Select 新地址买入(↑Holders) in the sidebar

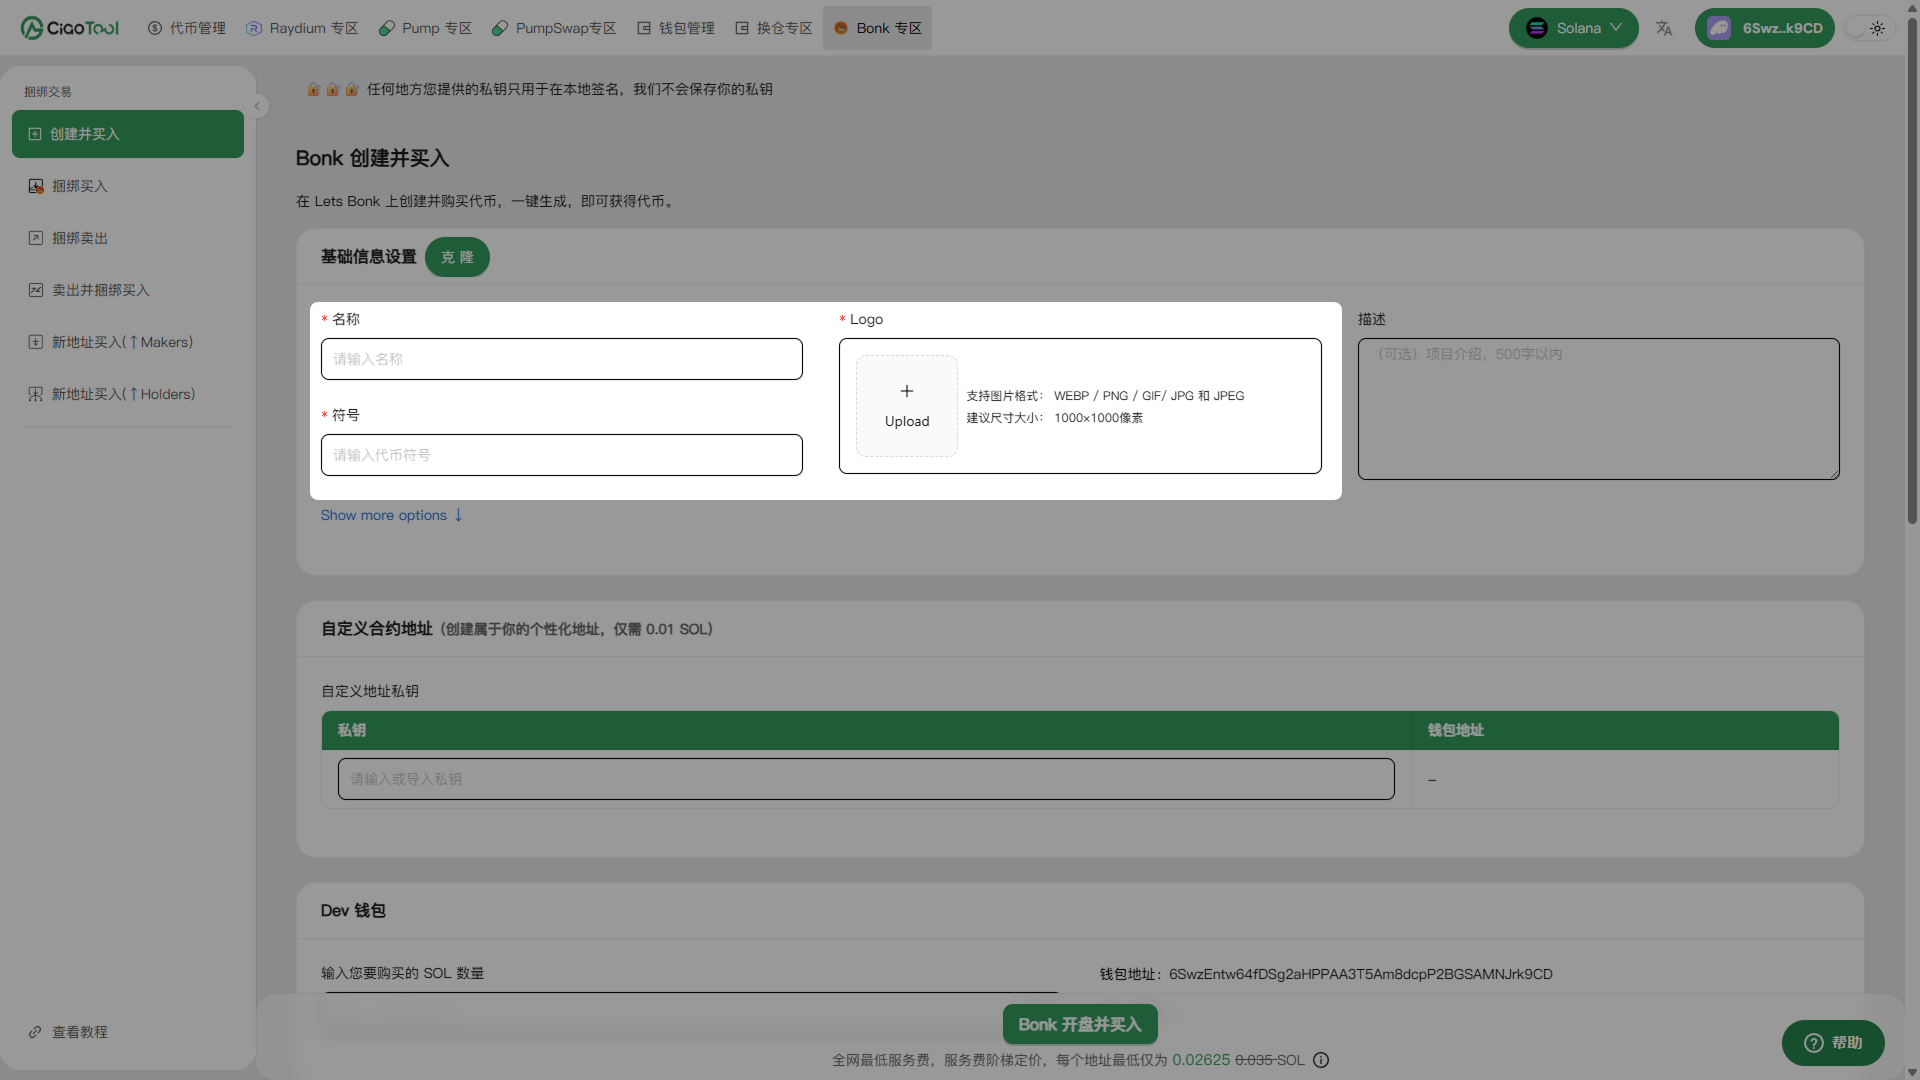click(128, 394)
